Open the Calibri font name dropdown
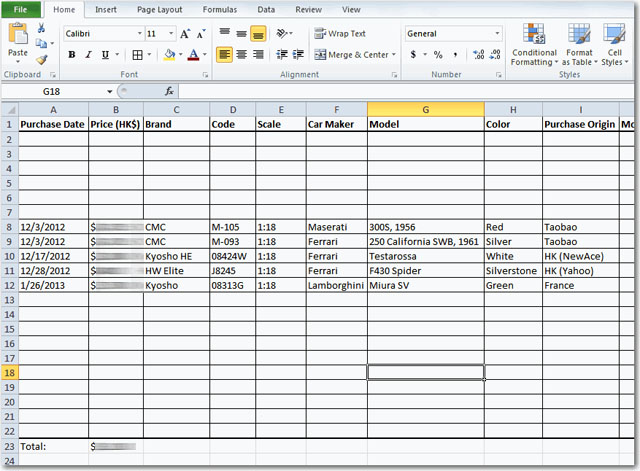This screenshot has width=640, height=471. coord(140,33)
